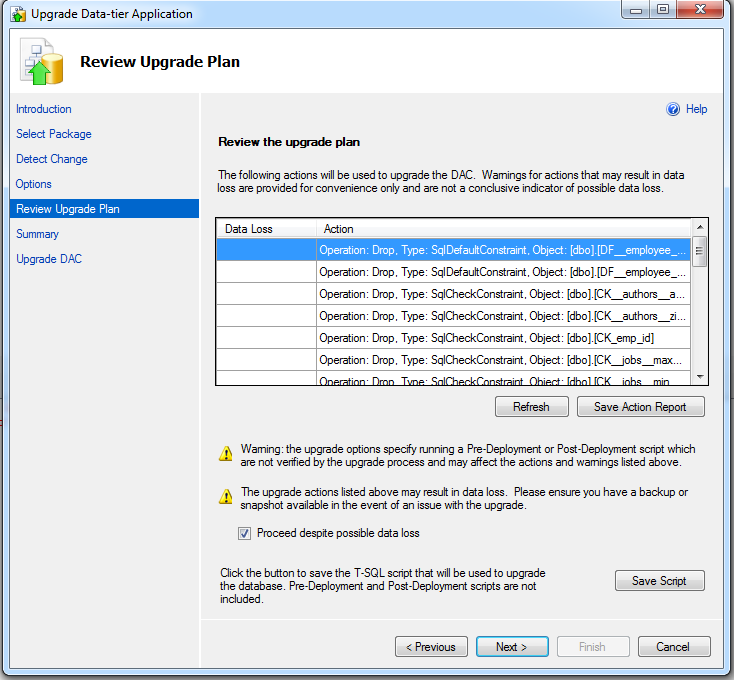
Task: Proceed with the Next button
Action: coord(512,647)
